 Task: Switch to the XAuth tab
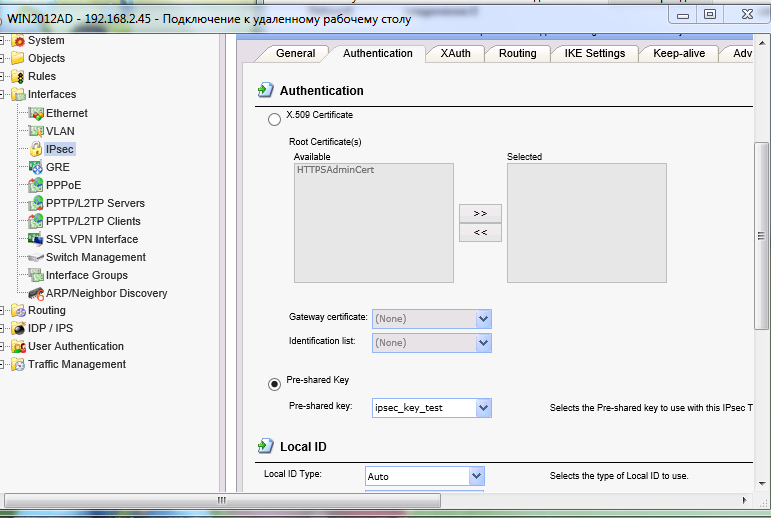tap(455, 54)
